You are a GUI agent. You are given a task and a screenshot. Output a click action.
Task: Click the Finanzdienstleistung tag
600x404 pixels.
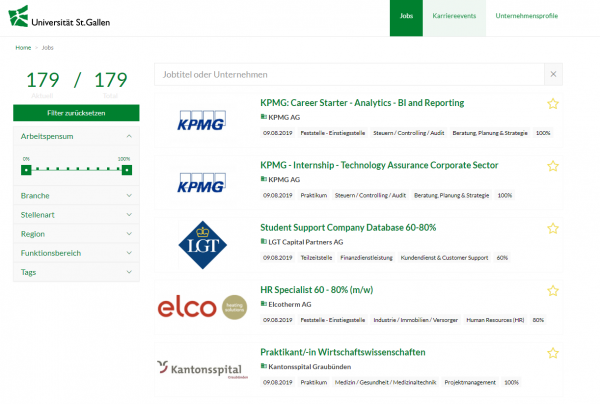tap(367, 258)
